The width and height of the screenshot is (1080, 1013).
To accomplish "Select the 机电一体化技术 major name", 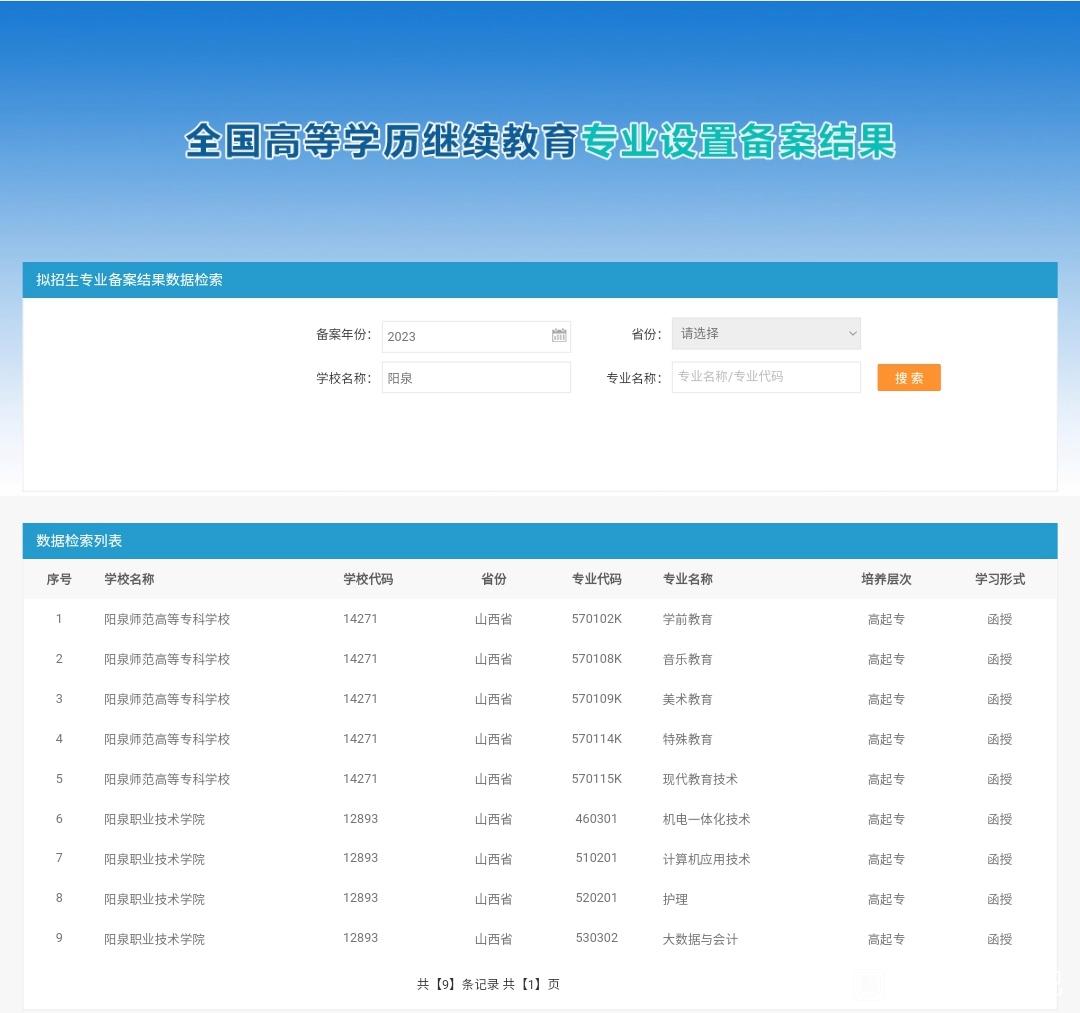I will pos(706,819).
